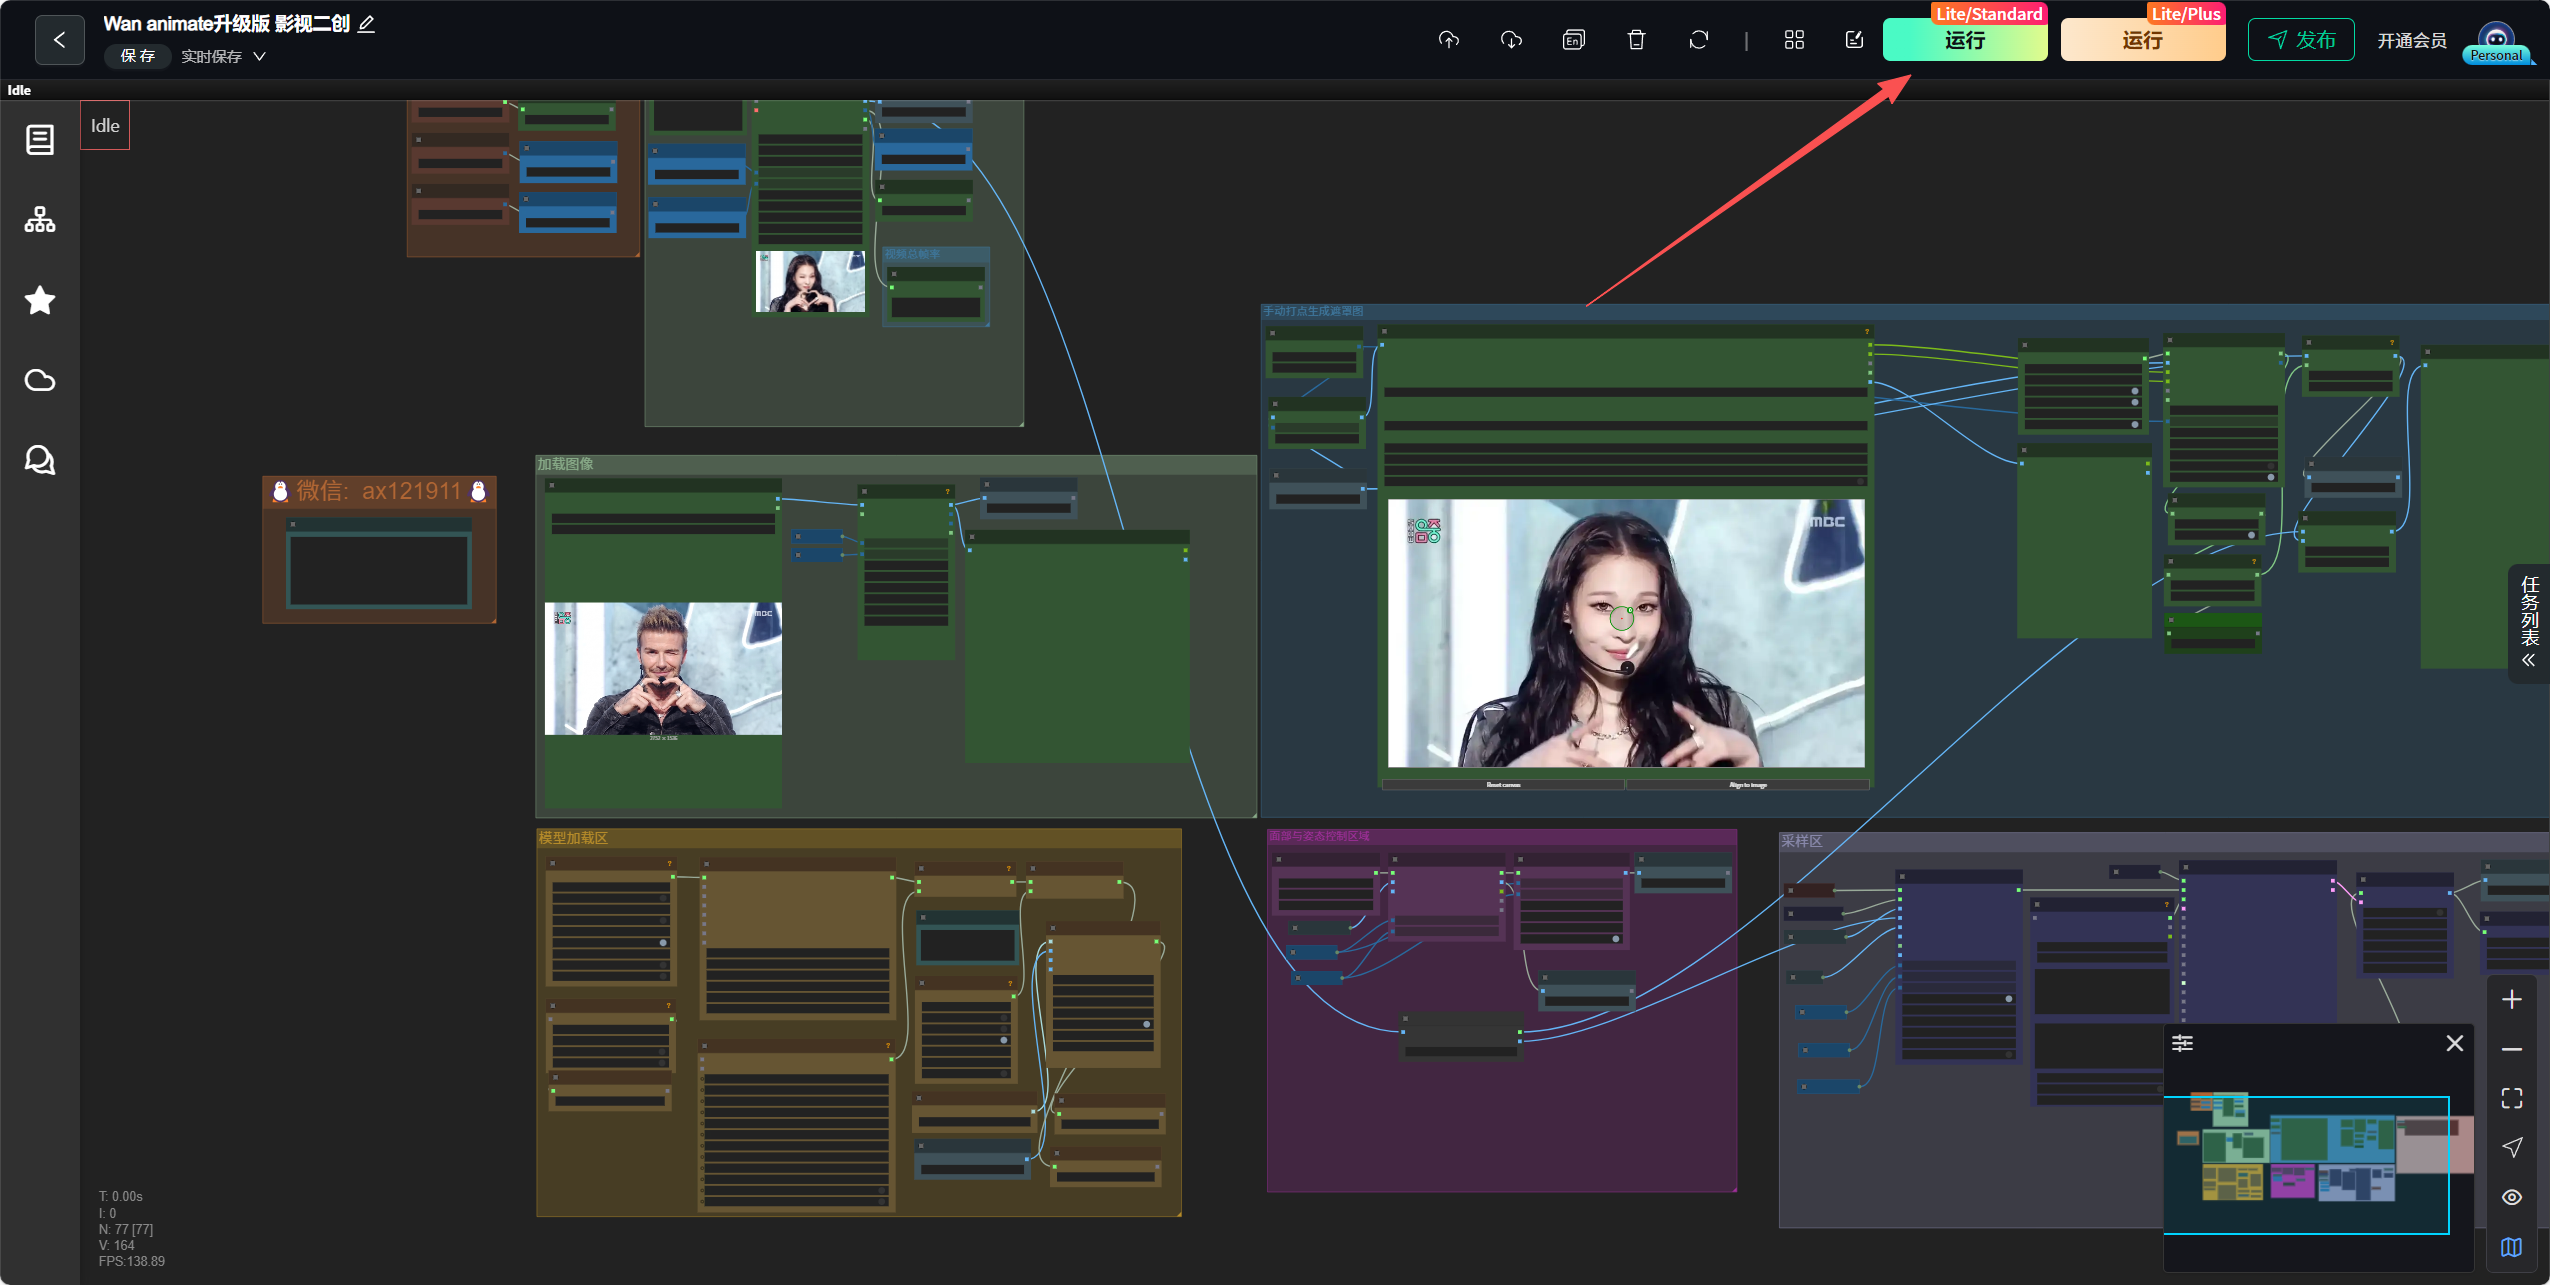2550x1285 pixels.
Task: Toggle the eye visibility icon
Action: click(2512, 1197)
